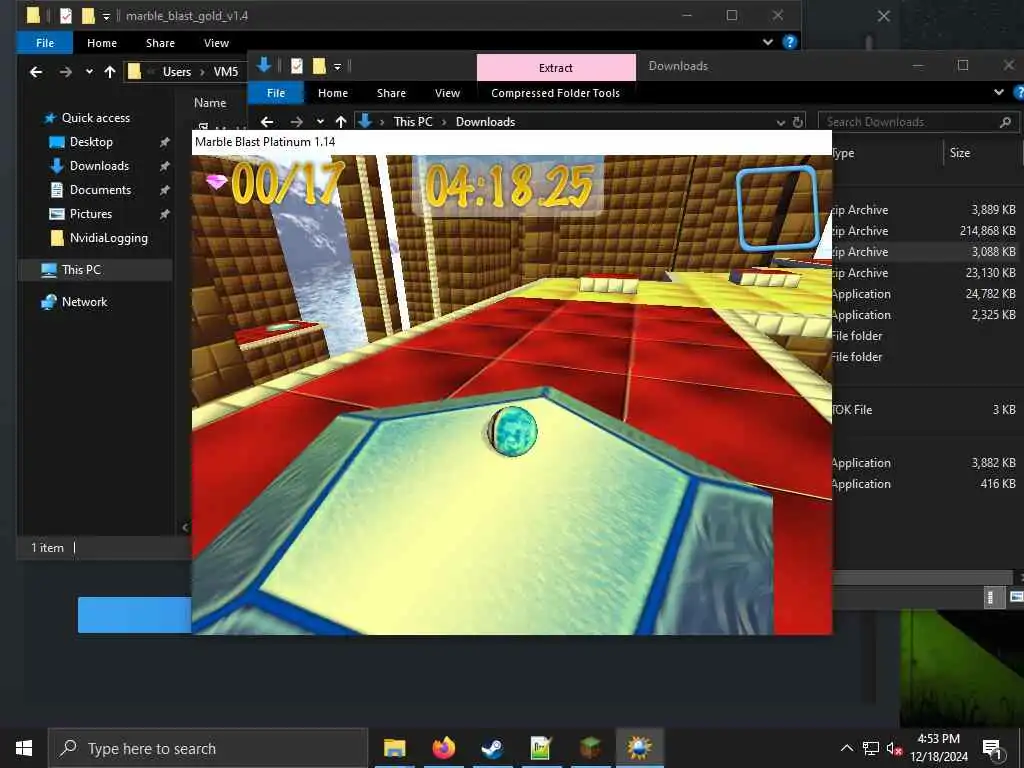Click the muted volume tray icon
The width and height of the screenshot is (1024, 768).
coord(894,748)
